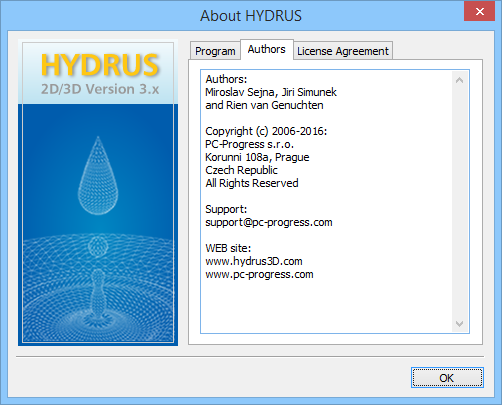Click the 'Support:' heading
This screenshot has width=502, height=405.
coord(226,209)
